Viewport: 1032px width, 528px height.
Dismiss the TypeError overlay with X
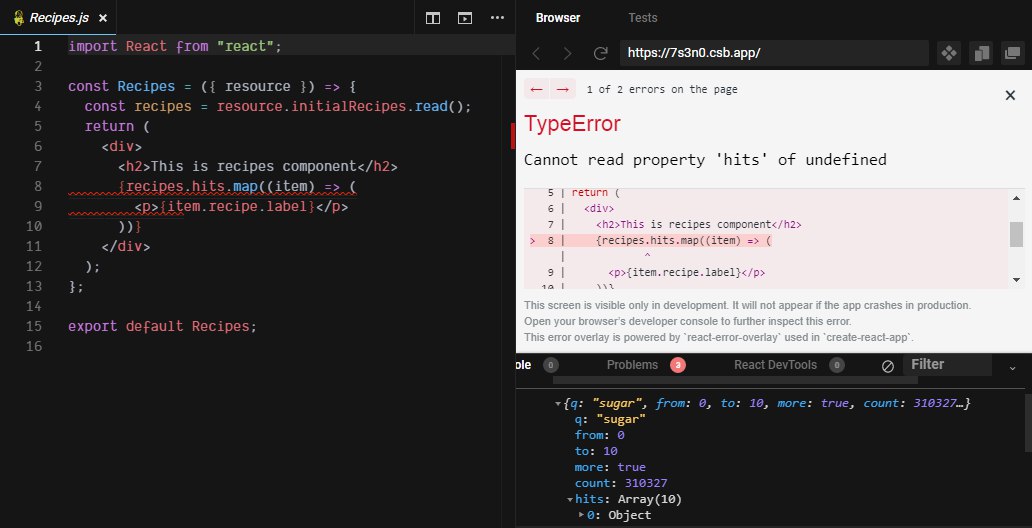tap(1010, 95)
